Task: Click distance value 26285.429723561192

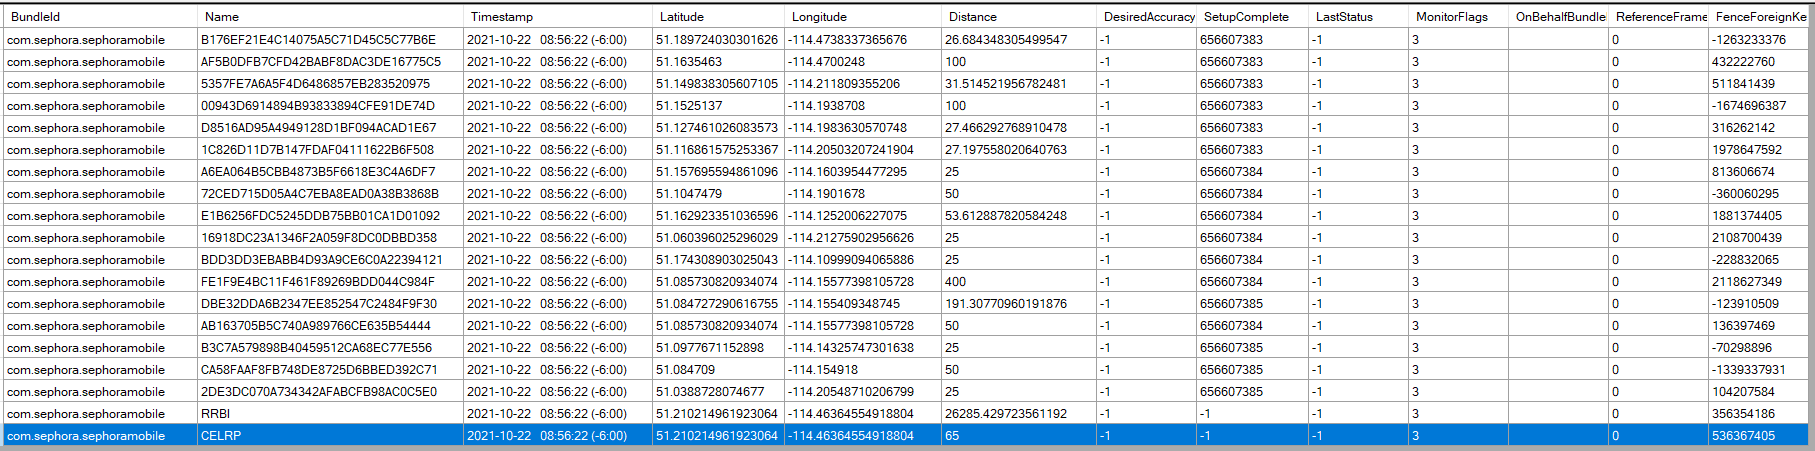Action: 1006,414
